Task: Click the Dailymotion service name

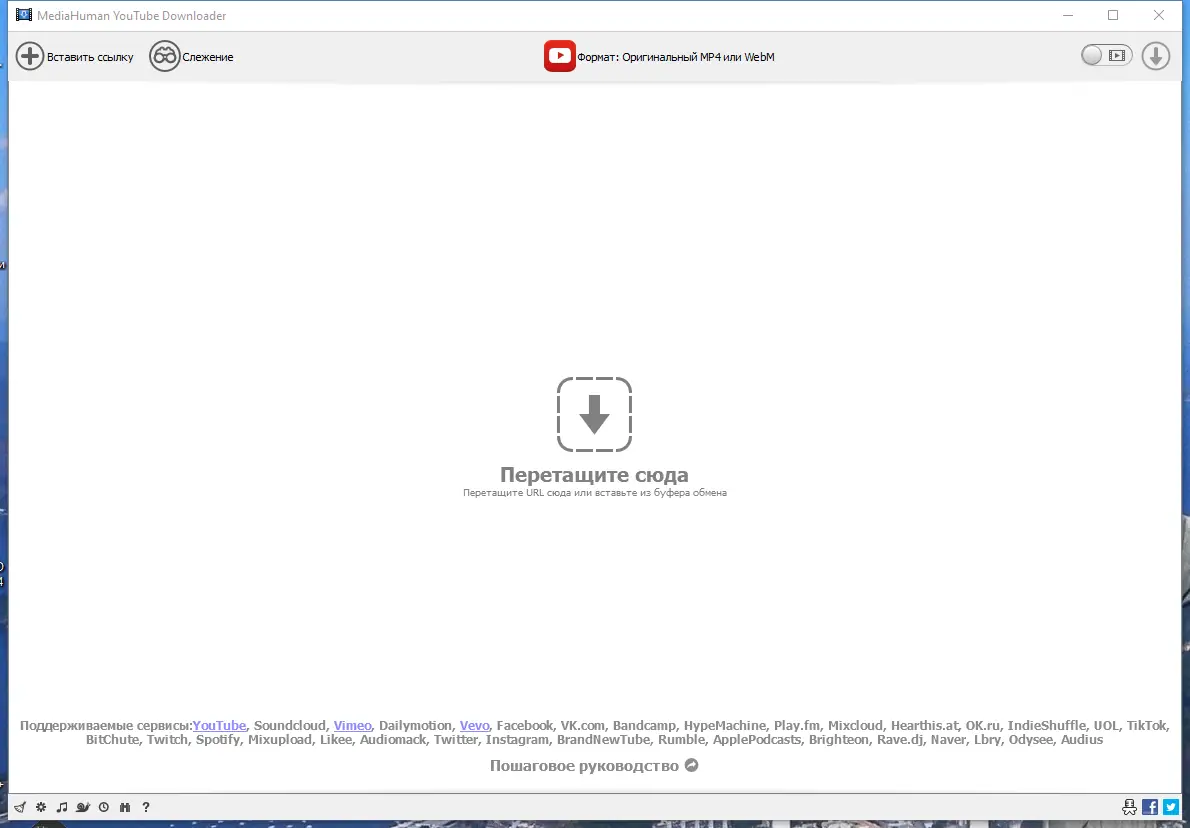Action: click(x=415, y=726)
